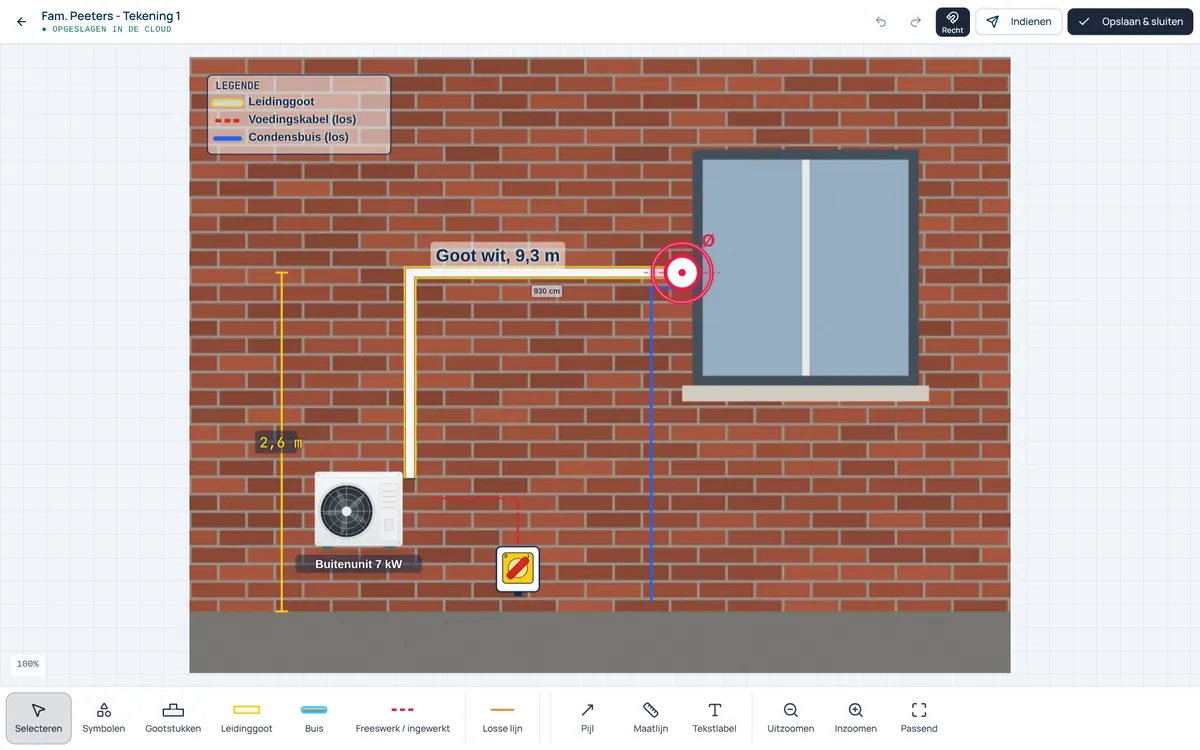This screenshot has height=750, width=1200.
Task: Select the outdoor unit symbol on wall
Action: click(x=359, y=510)
